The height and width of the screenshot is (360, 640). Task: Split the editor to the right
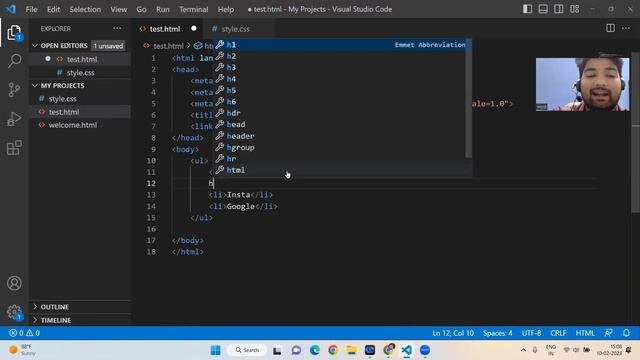[x=610, y=28]
